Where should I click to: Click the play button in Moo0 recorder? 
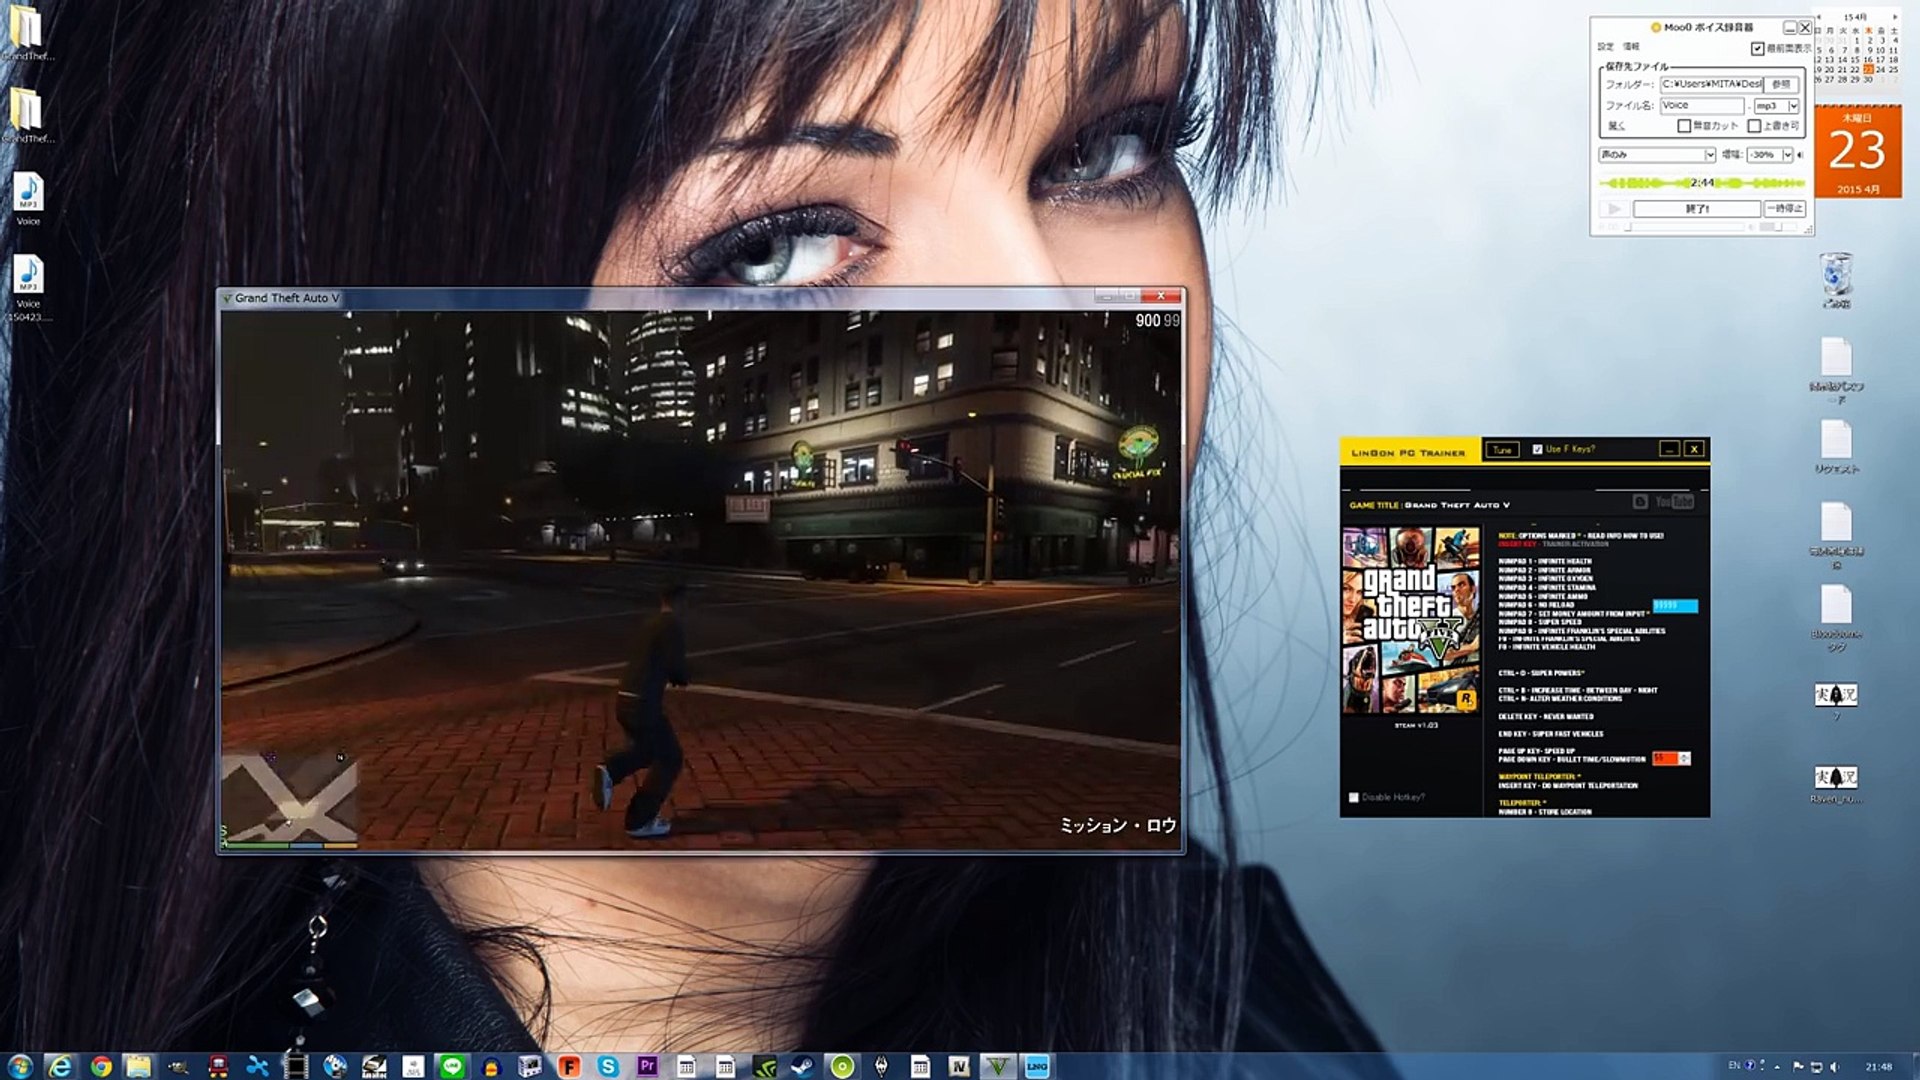coord(1614,209)
